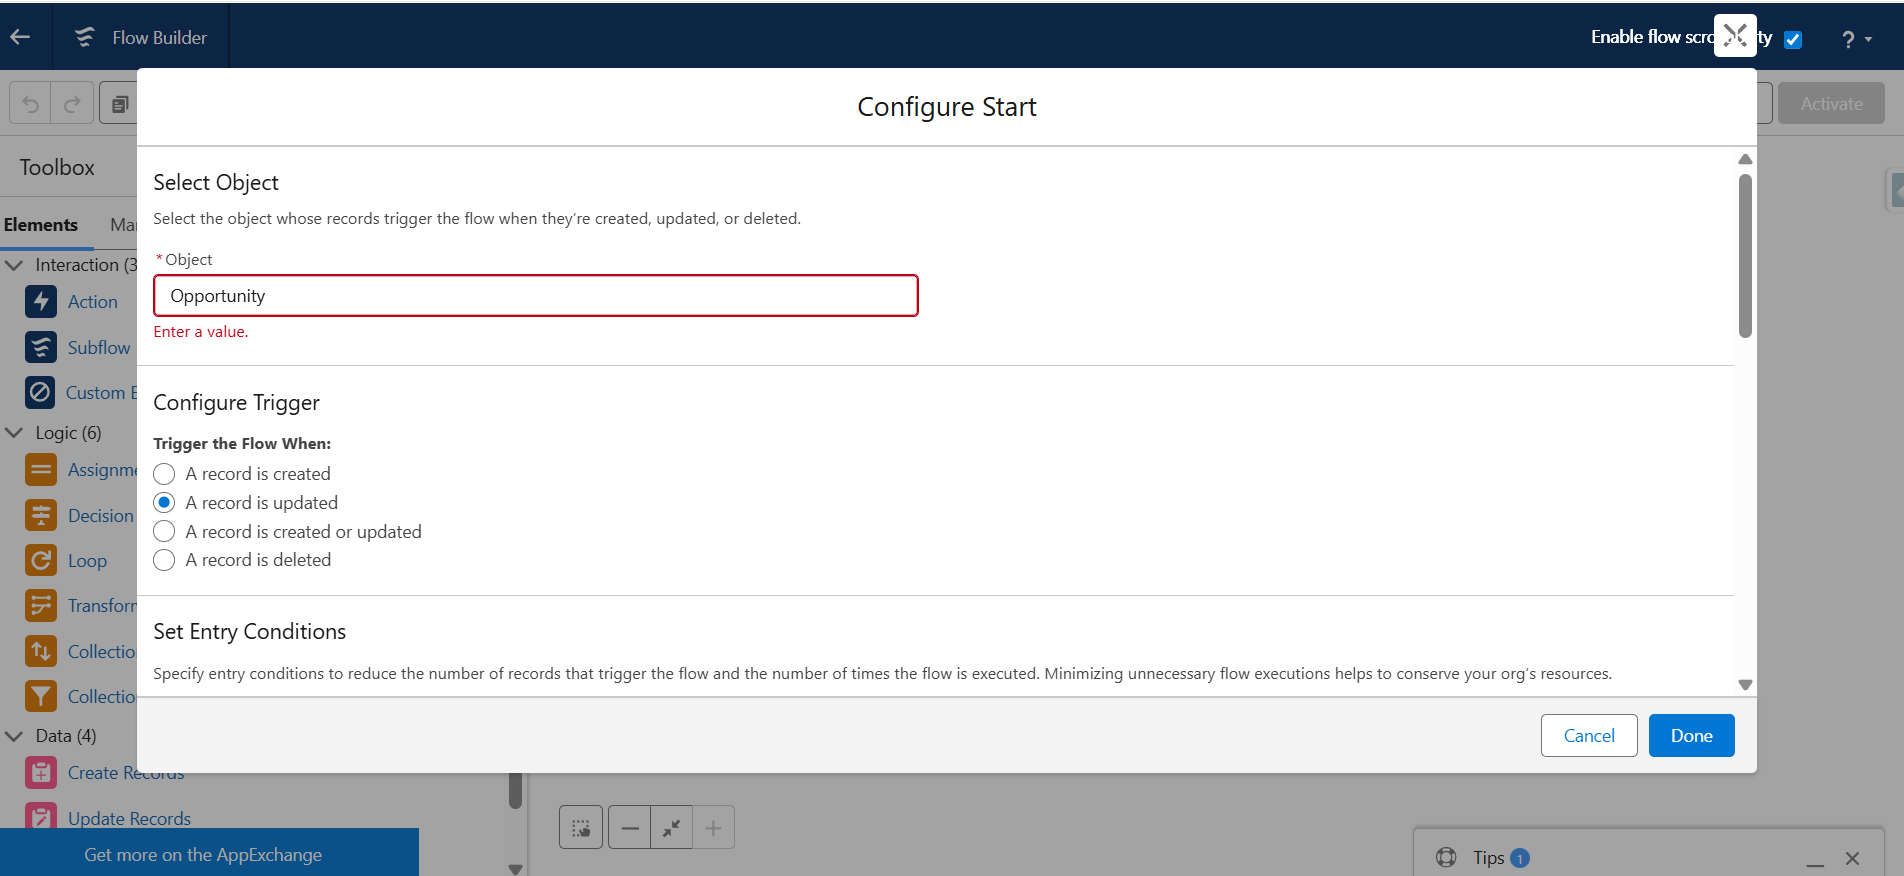The height and width of the screenshot is (876, 1904).
Task: Click the fit-to-view canvas icon
Action: 671,828
